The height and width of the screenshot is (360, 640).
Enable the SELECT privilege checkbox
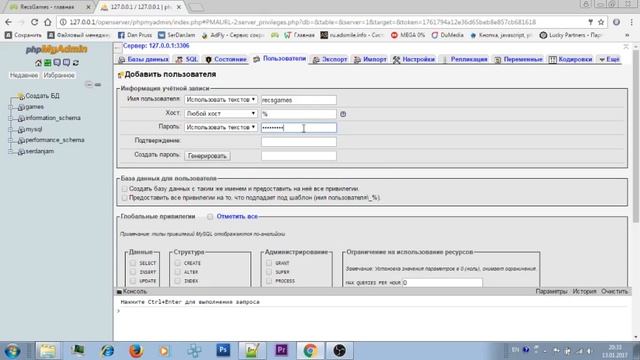(133, 263)
